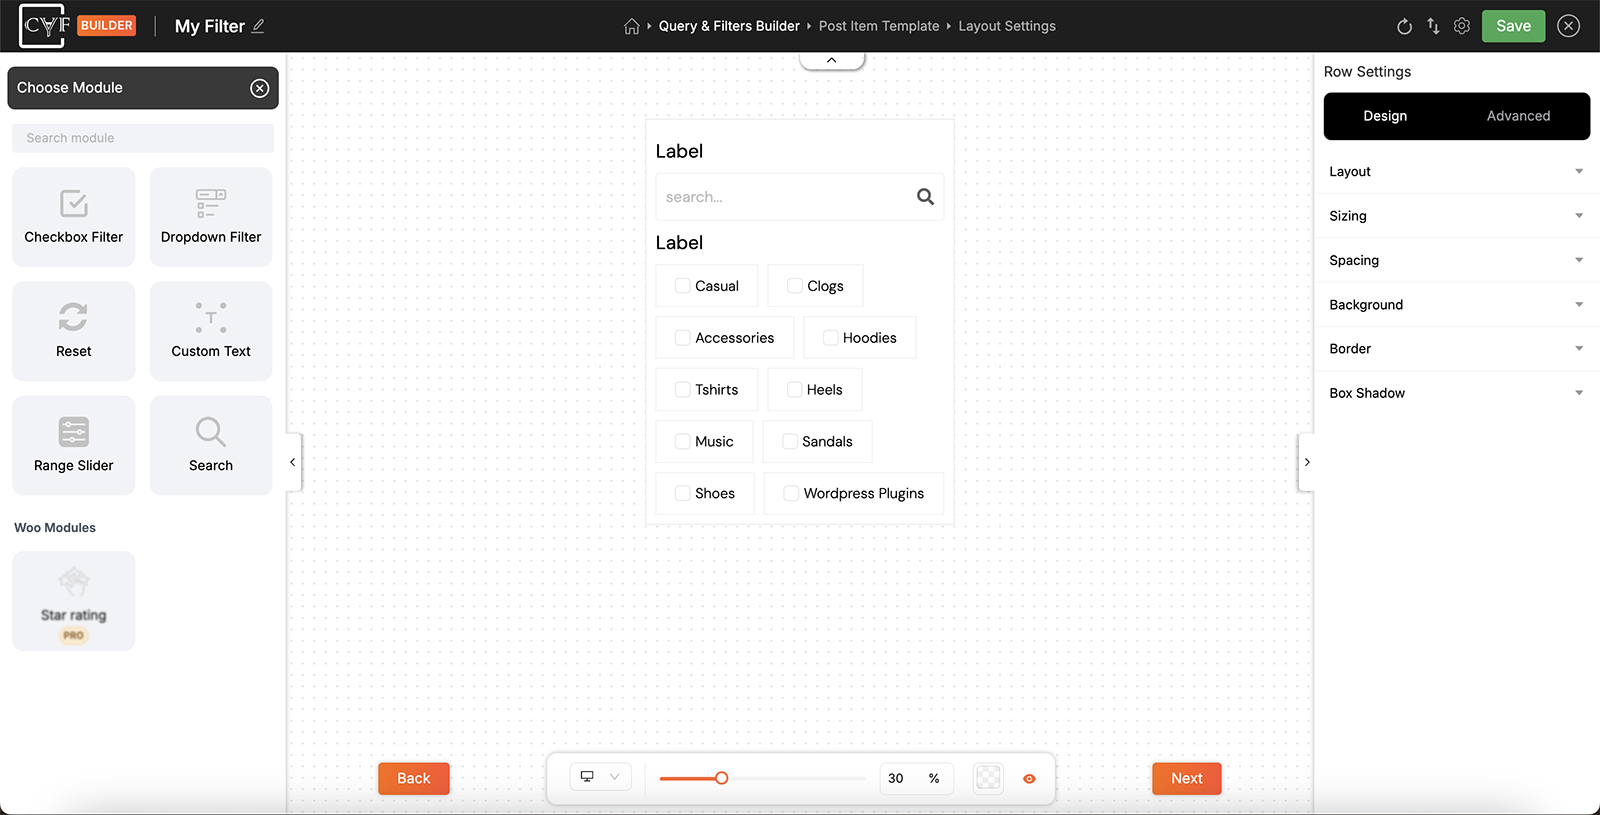Expand the Box Shadow section
The width and height of the screenshot is (1600, 815).
(1456, 393)
